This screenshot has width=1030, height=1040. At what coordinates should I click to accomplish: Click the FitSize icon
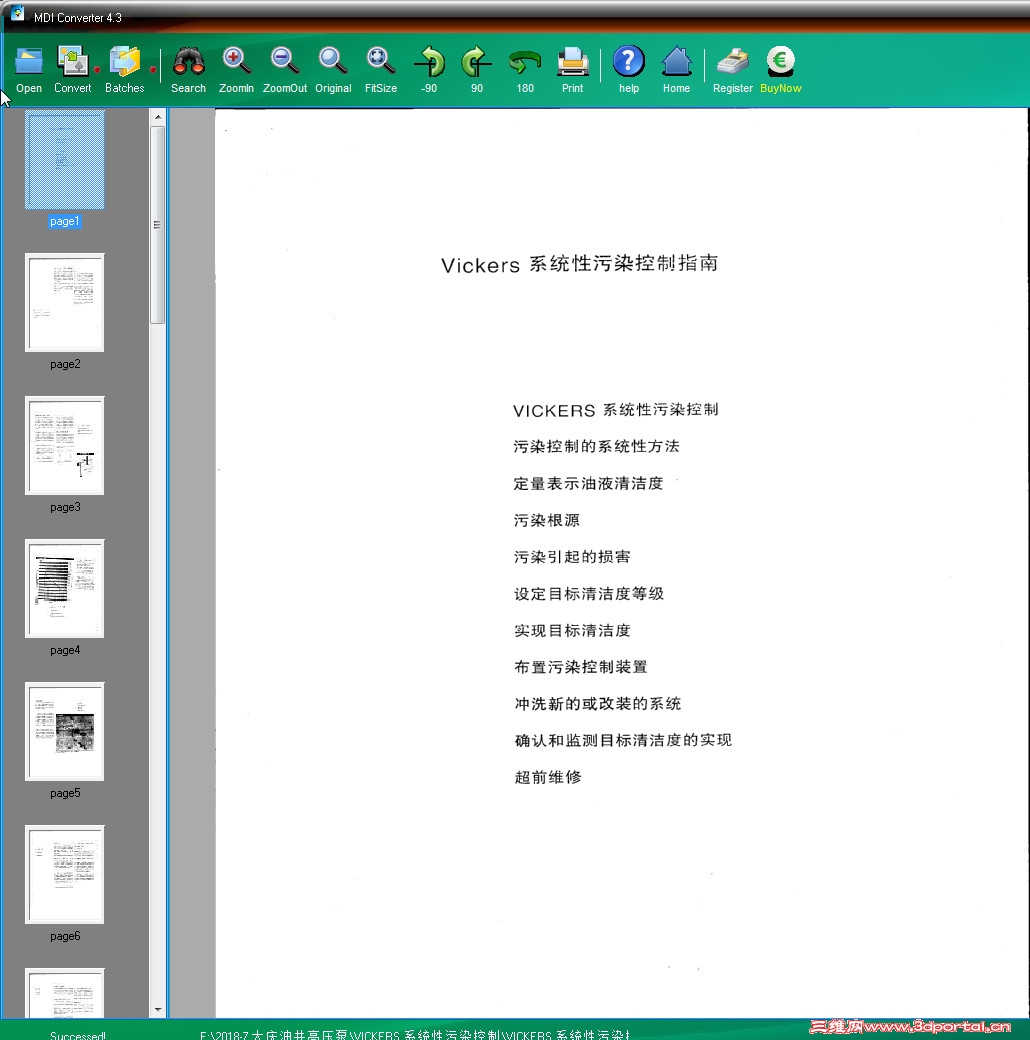pos(381,61)
